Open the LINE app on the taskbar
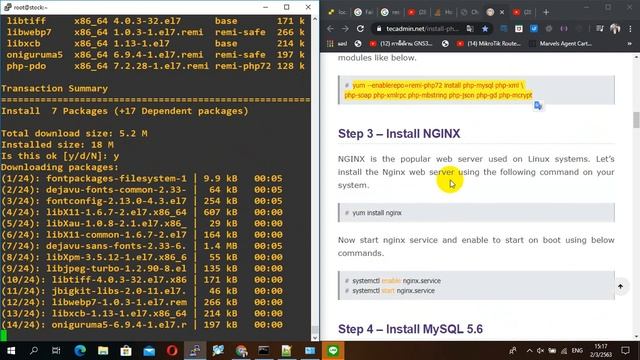 [333, 351]
